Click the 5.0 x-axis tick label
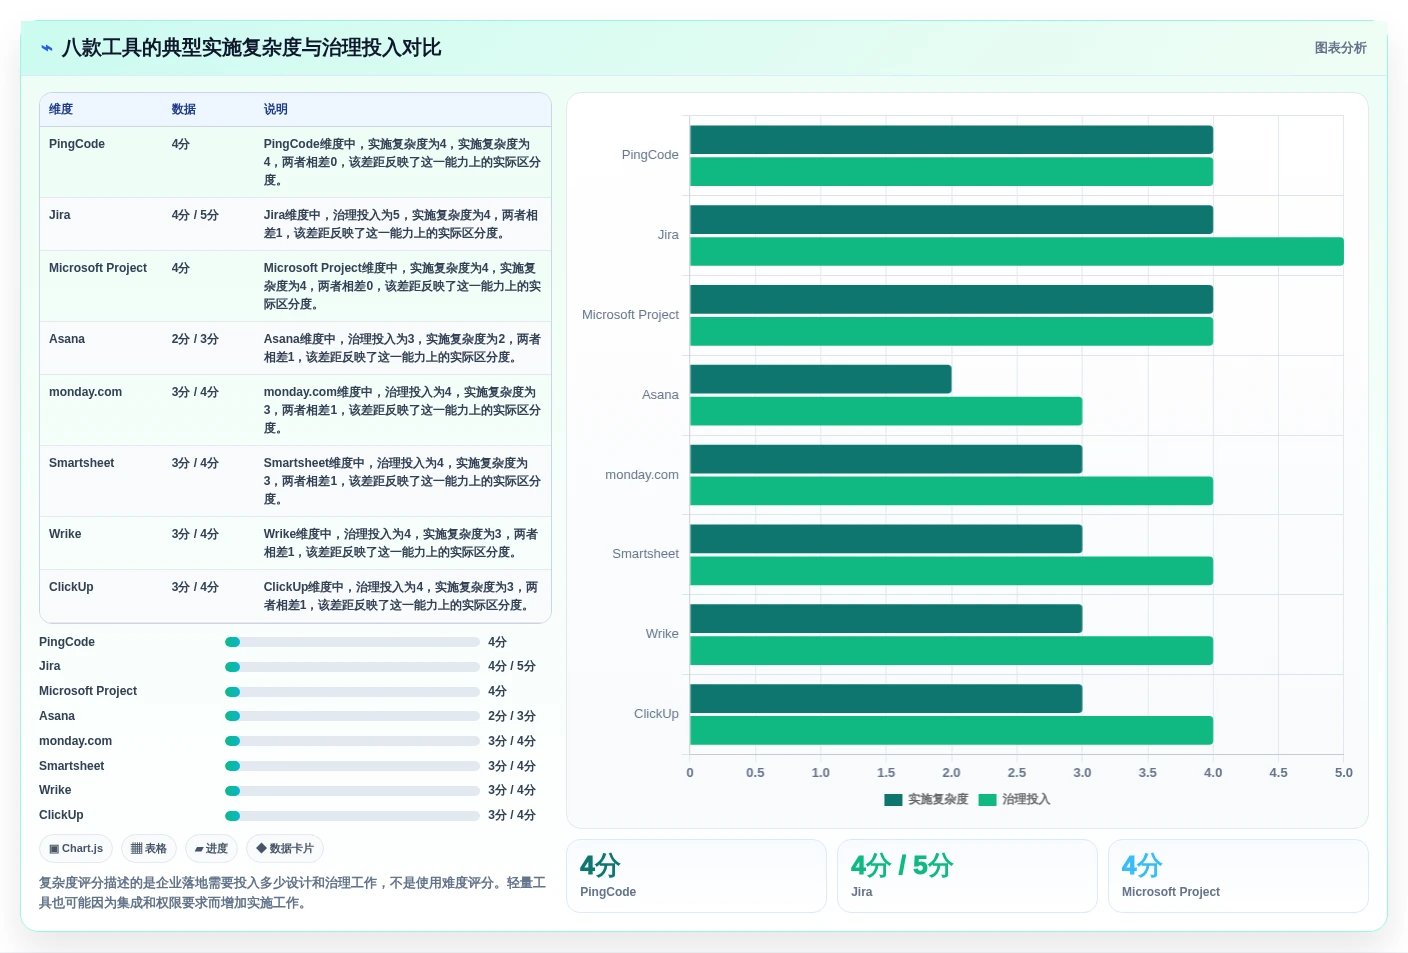 click(x=1343, y=773)
